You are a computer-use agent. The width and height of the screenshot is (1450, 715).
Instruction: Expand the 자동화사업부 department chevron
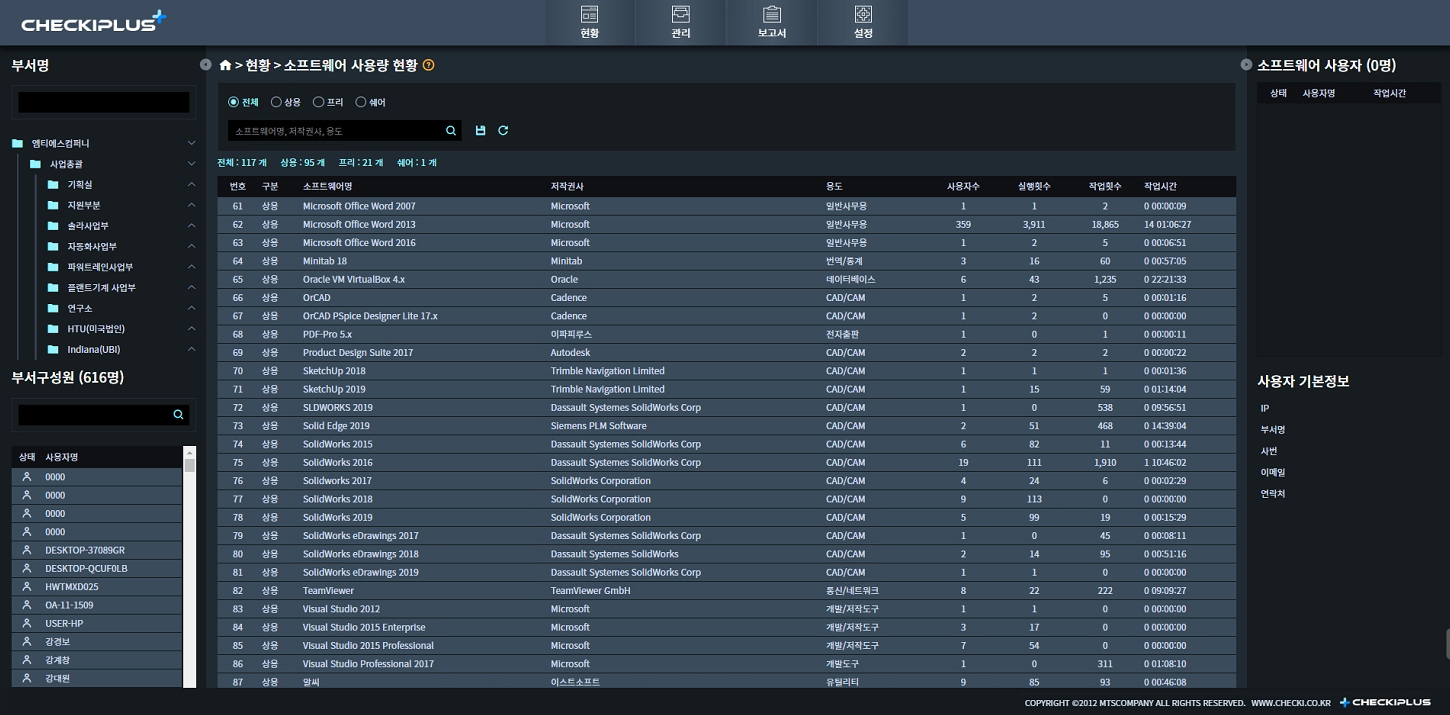191,247
